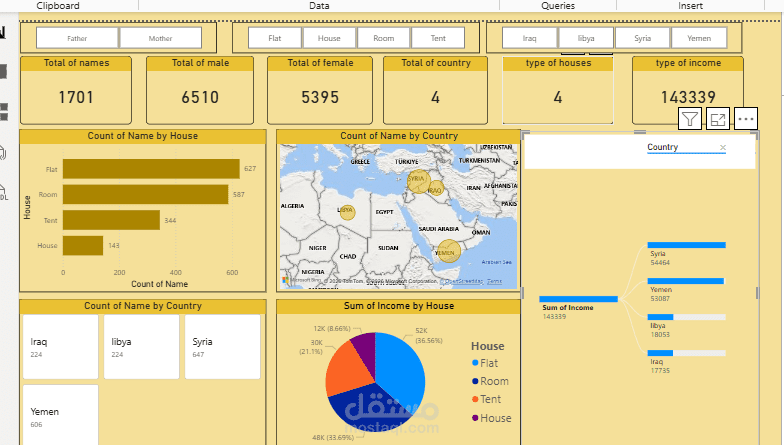Click the Room legend color marker

tap(475, 381)
